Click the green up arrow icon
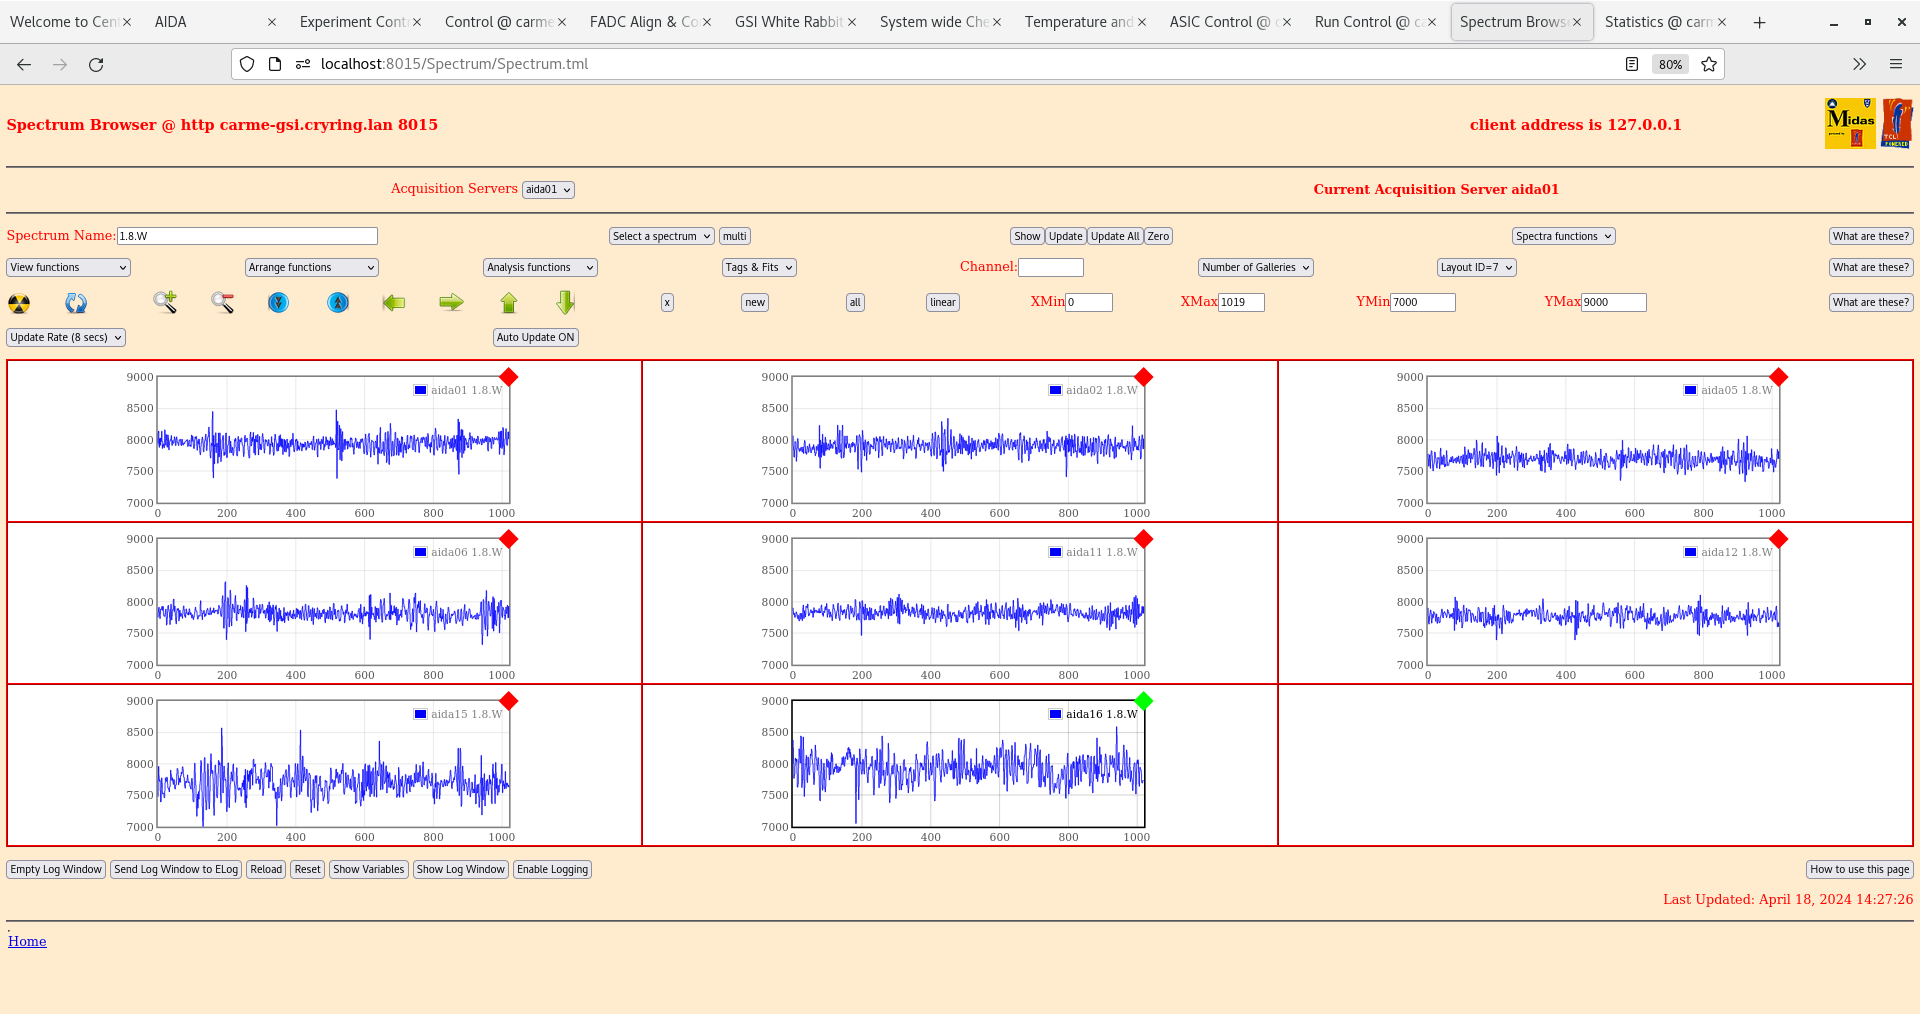1920x1014 pixels. pos(509,302)
